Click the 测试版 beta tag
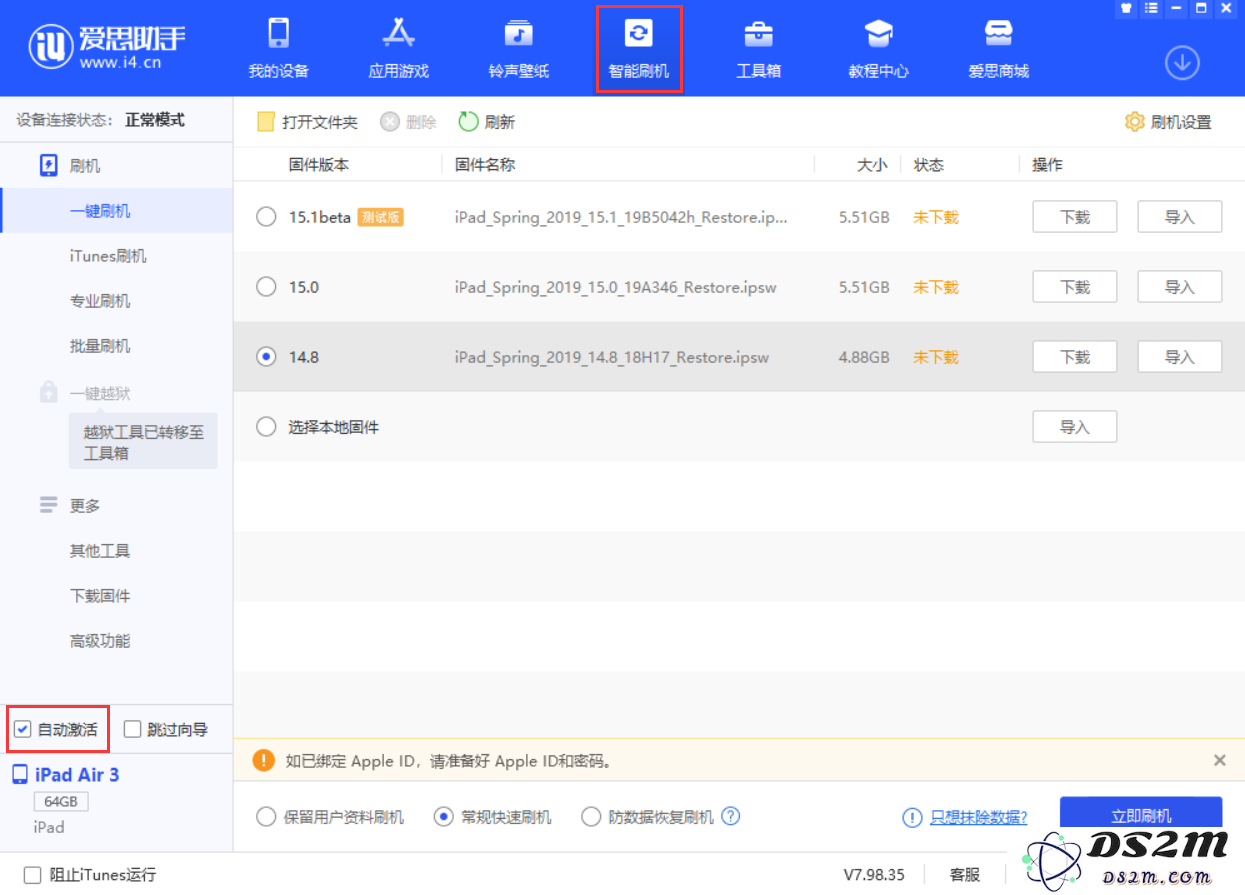 tap(380, 217)
